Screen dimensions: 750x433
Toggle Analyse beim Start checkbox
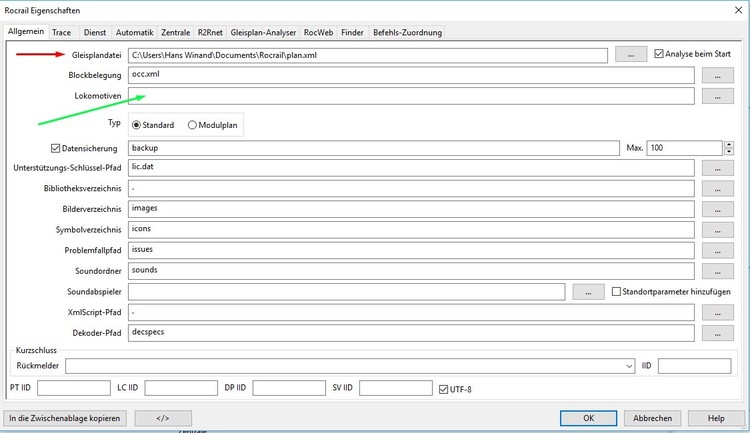click(659, 54)
